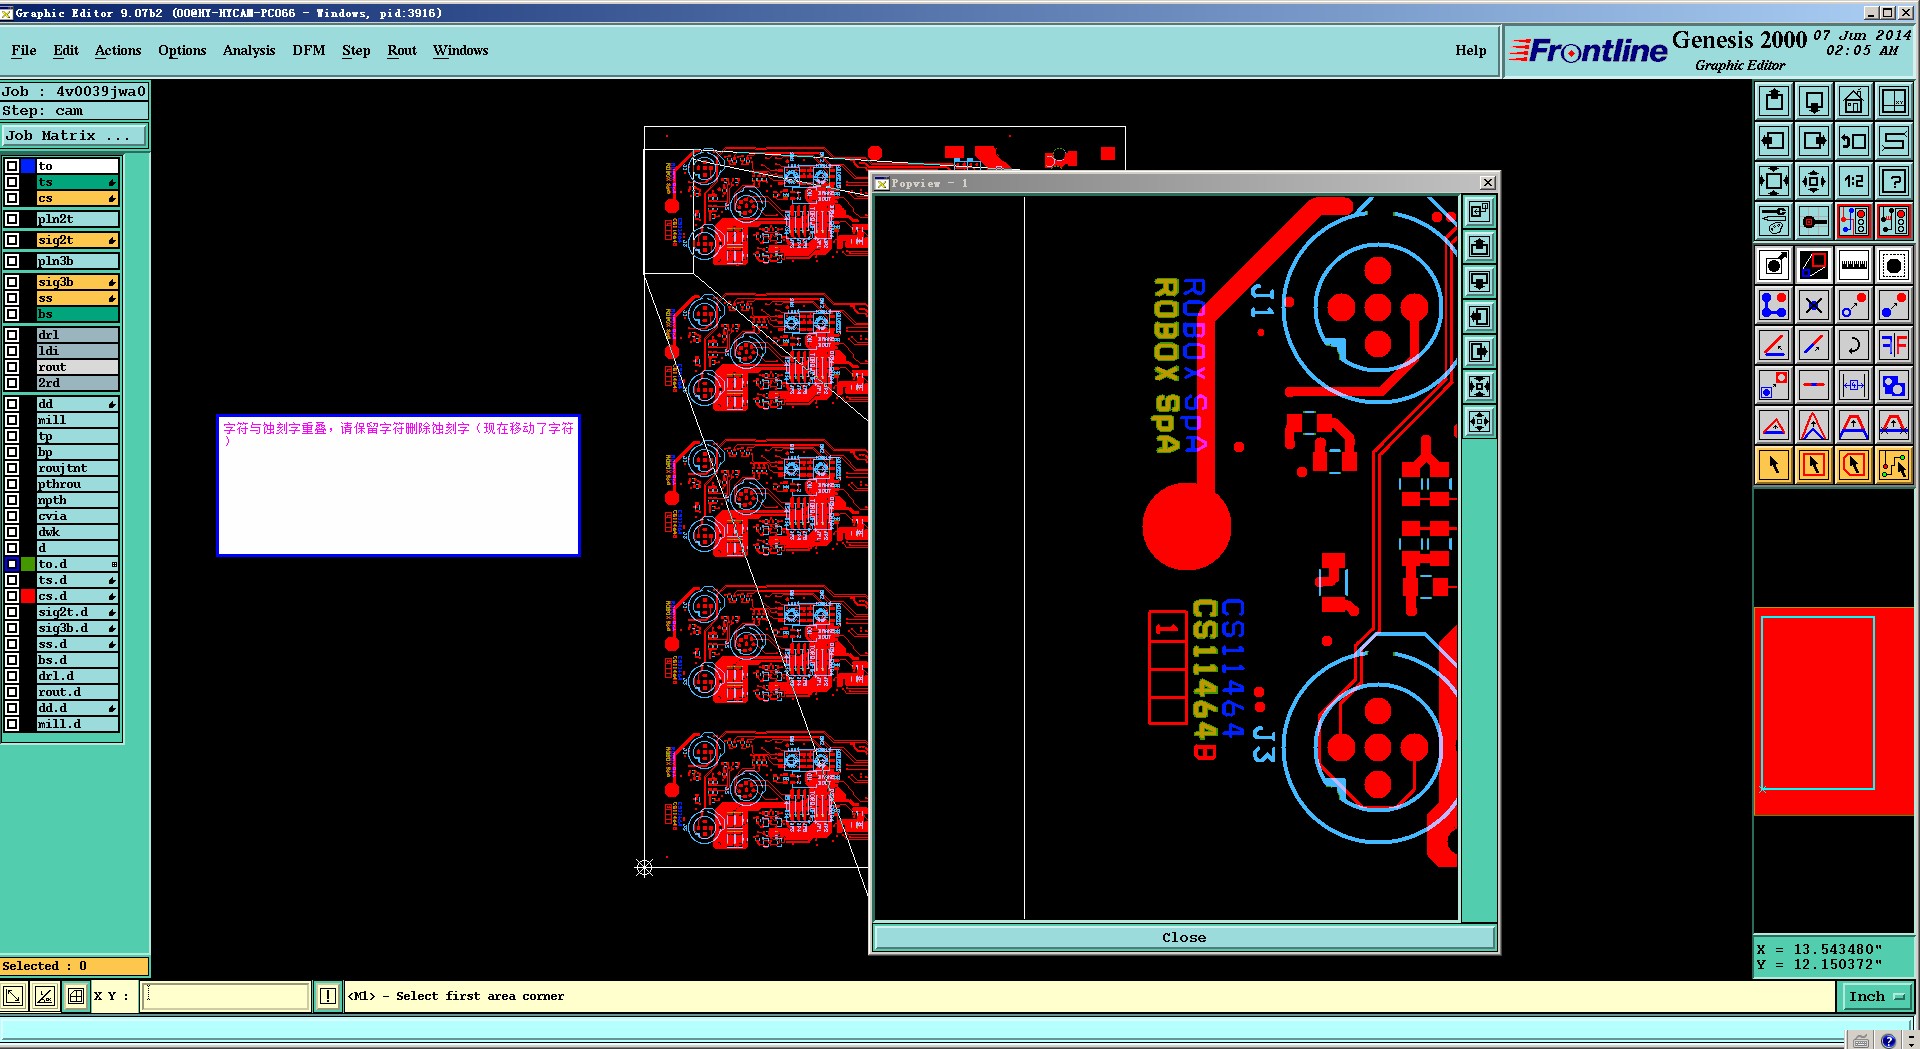Toggle the checkbox for layer to.d
This screenshot has width=1920, height=1049.
click(12, 564)
